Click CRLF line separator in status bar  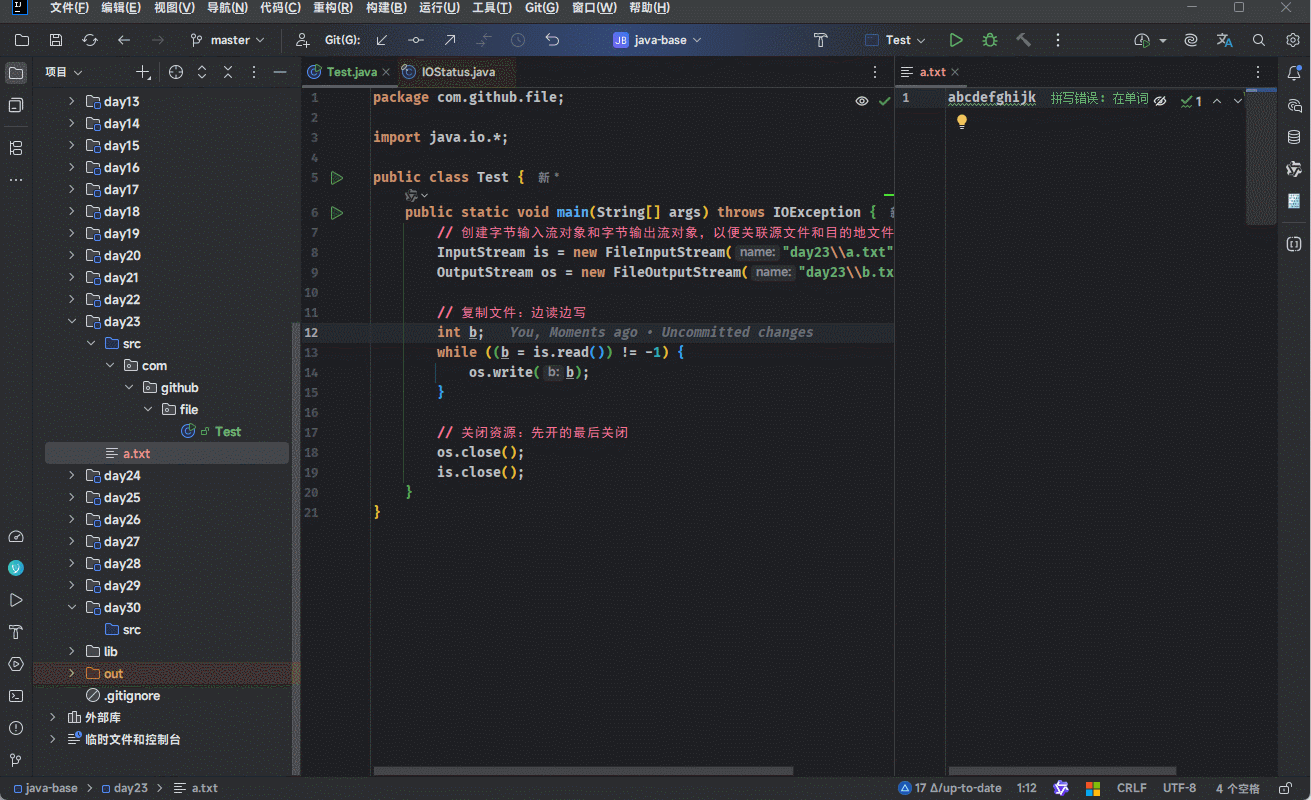click(x=1131, y=788)
